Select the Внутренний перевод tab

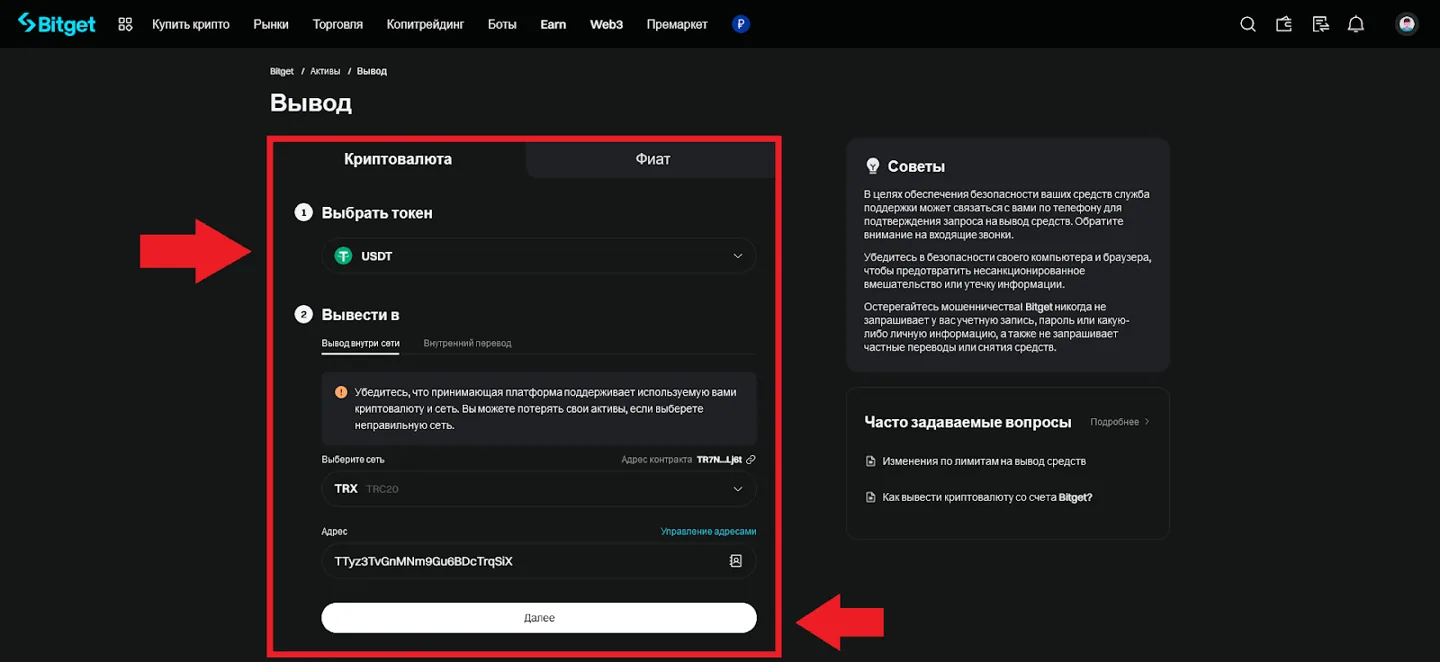tap(467, 343)
